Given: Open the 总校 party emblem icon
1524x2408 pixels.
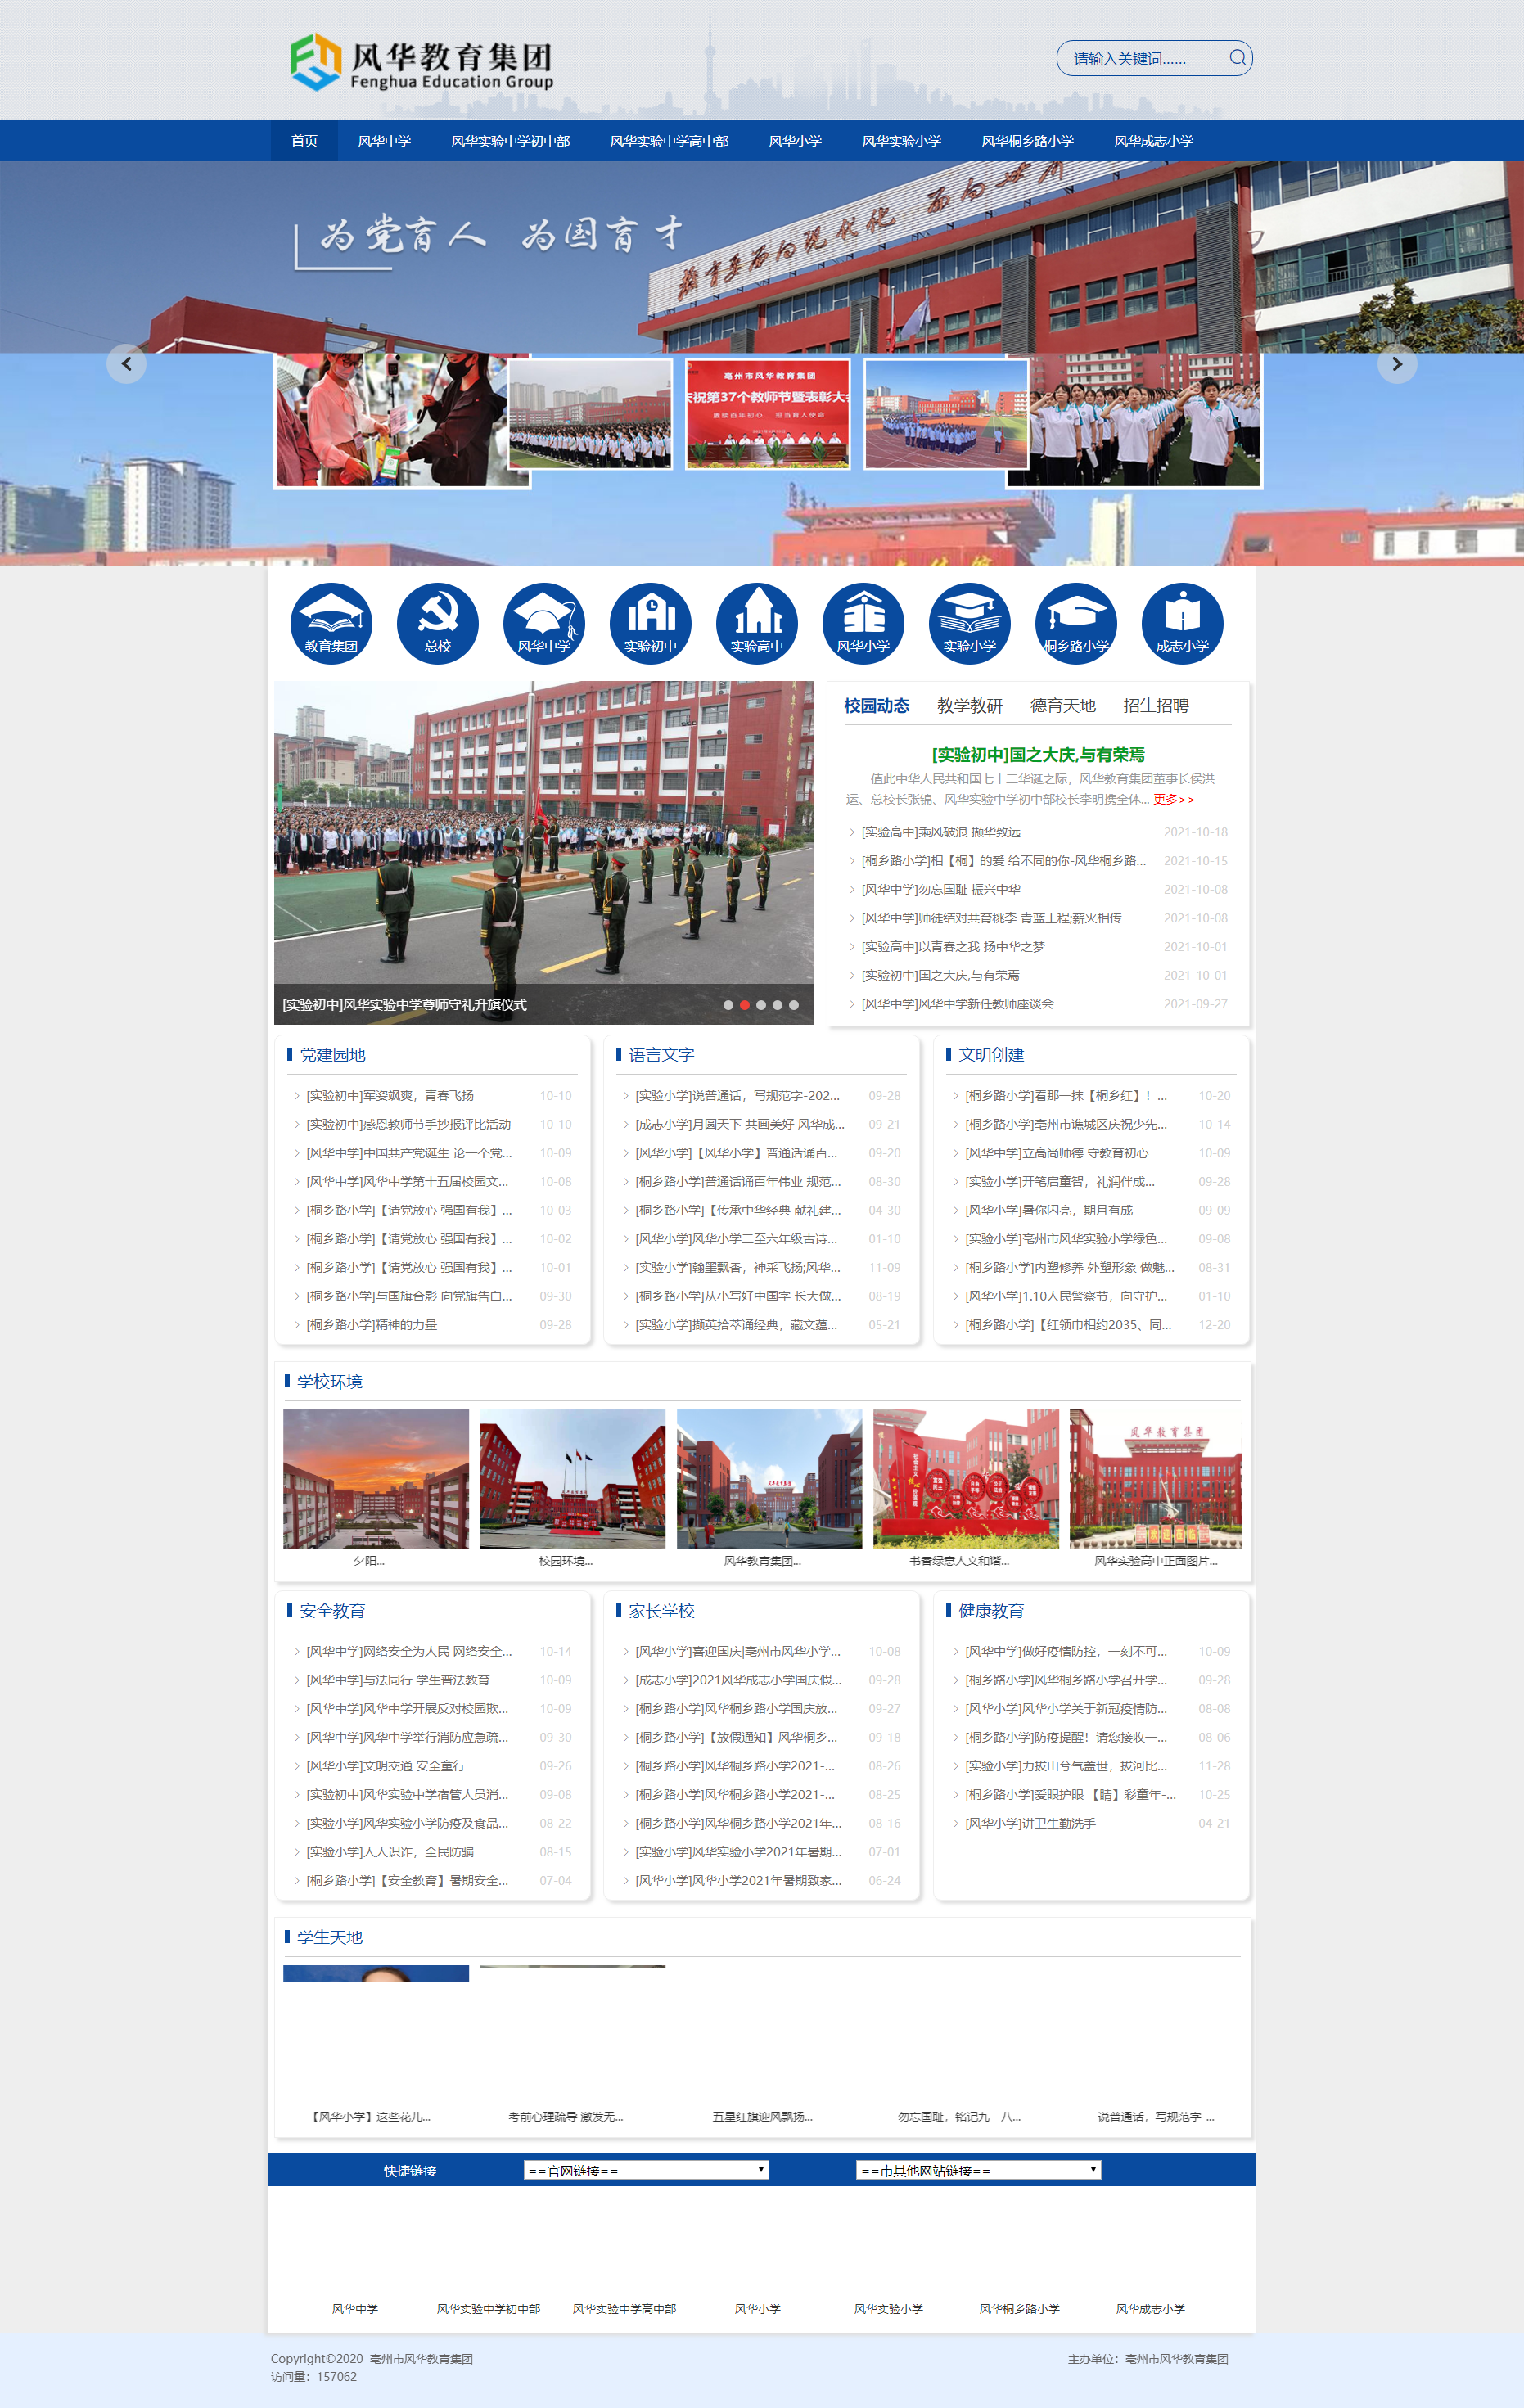Looking at the screenshot, I should point(437,623).
